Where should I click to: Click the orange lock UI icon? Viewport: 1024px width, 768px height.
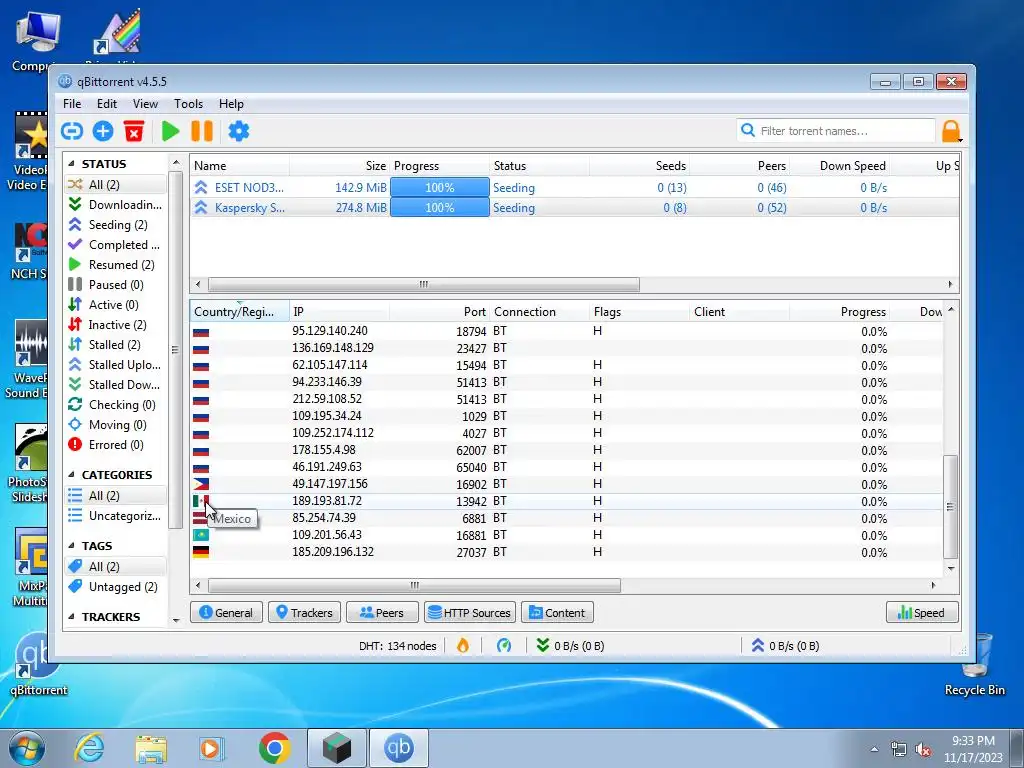coord(952,131)
